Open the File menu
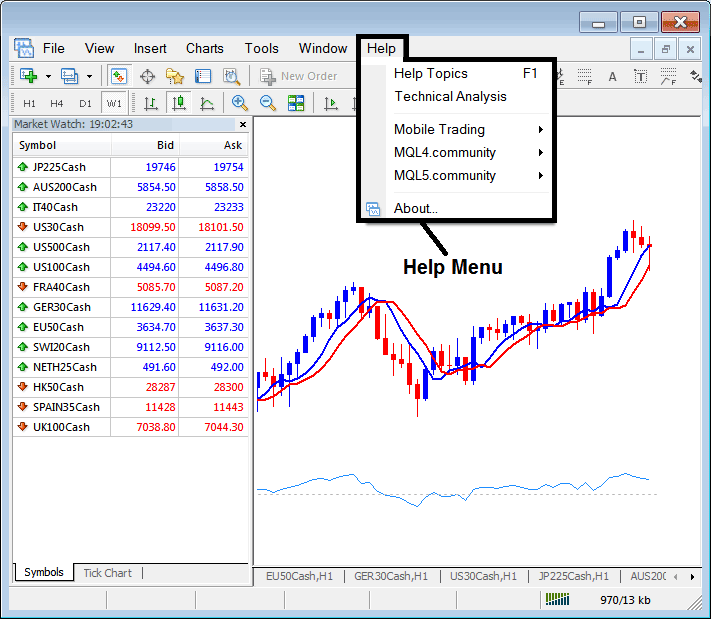Image resolution: width=711 pixels, height=619 pixels. coord(54,49)
